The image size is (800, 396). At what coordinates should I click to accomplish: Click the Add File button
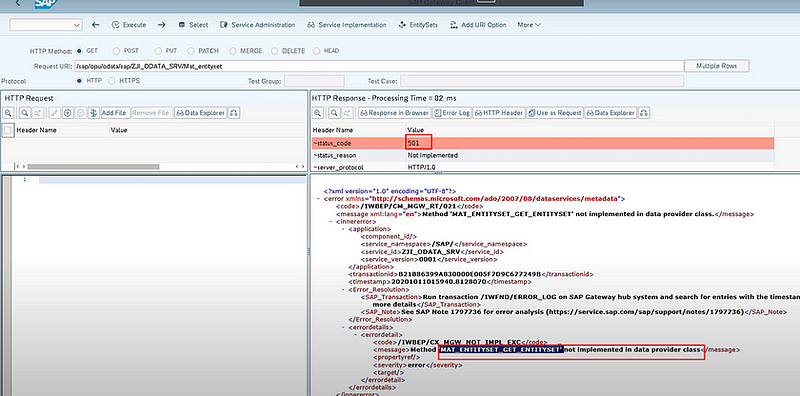pyautogui.click(x=114, y=113)
